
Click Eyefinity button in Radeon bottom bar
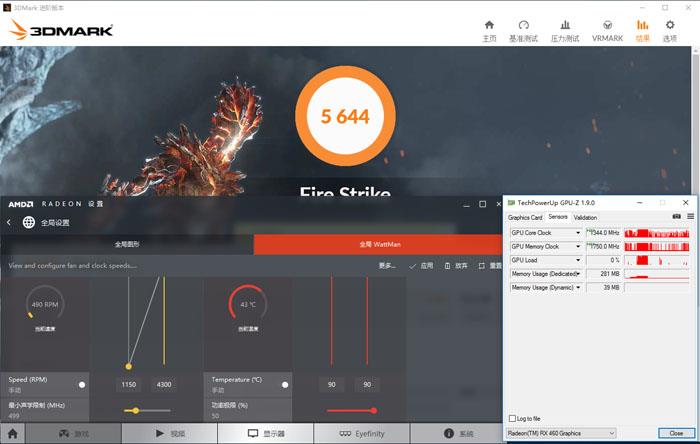[362, 433]
